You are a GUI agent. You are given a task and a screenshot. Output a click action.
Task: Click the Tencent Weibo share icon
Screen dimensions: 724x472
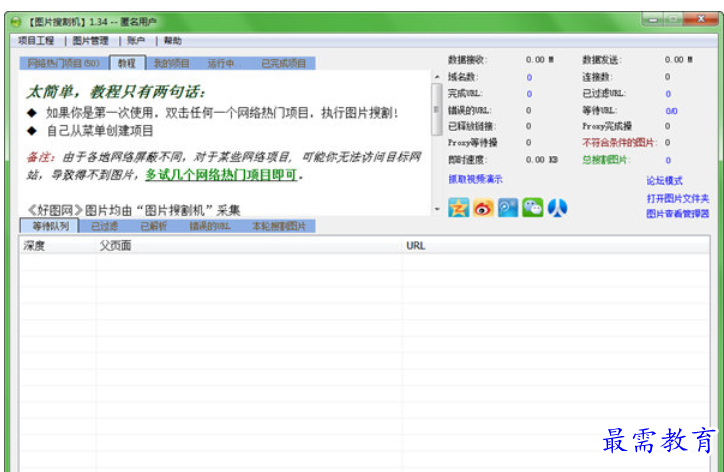508,207
